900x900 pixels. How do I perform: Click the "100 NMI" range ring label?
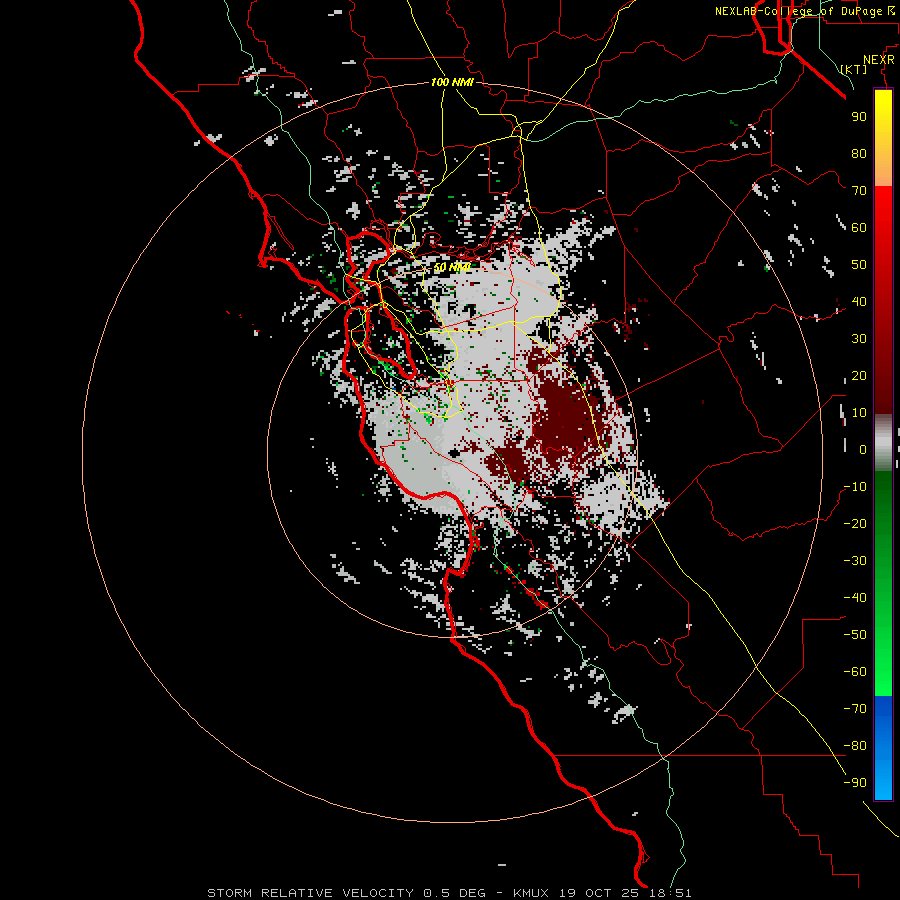pos(452,82)
